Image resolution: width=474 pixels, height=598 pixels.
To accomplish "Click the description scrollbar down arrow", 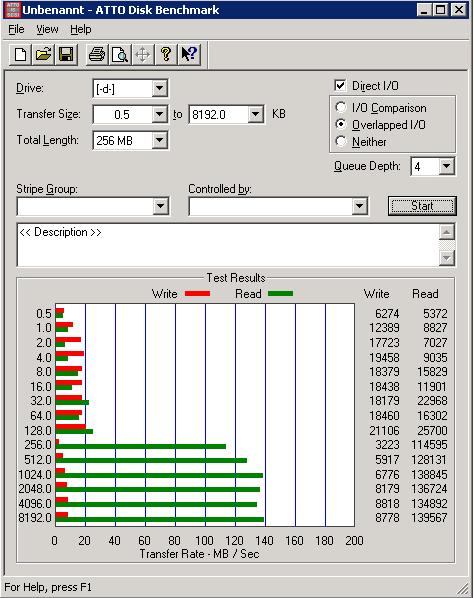I will click(x=447, y=258).
